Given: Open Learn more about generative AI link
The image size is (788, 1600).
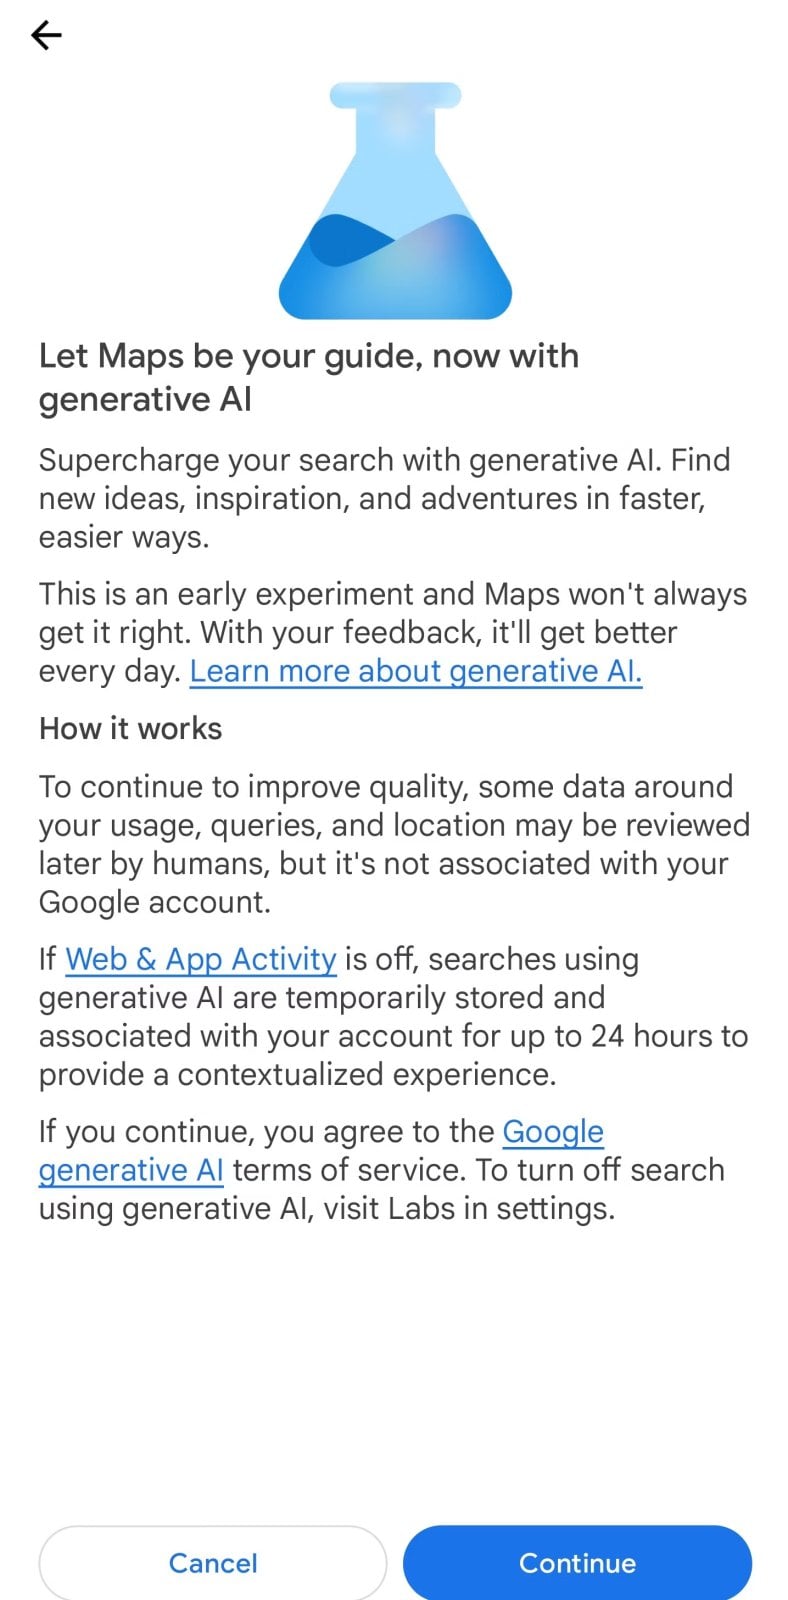Looking at the screenshot, I should [x=415, y=671].
